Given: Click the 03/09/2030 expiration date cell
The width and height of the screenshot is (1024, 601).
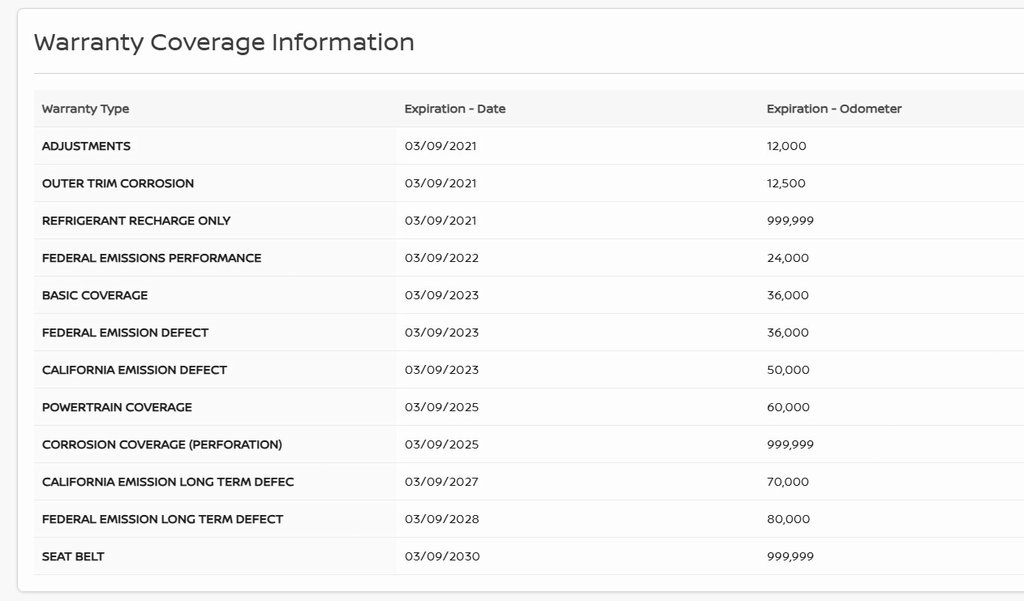Looking at the screenshot, I should tap(441, 557).
